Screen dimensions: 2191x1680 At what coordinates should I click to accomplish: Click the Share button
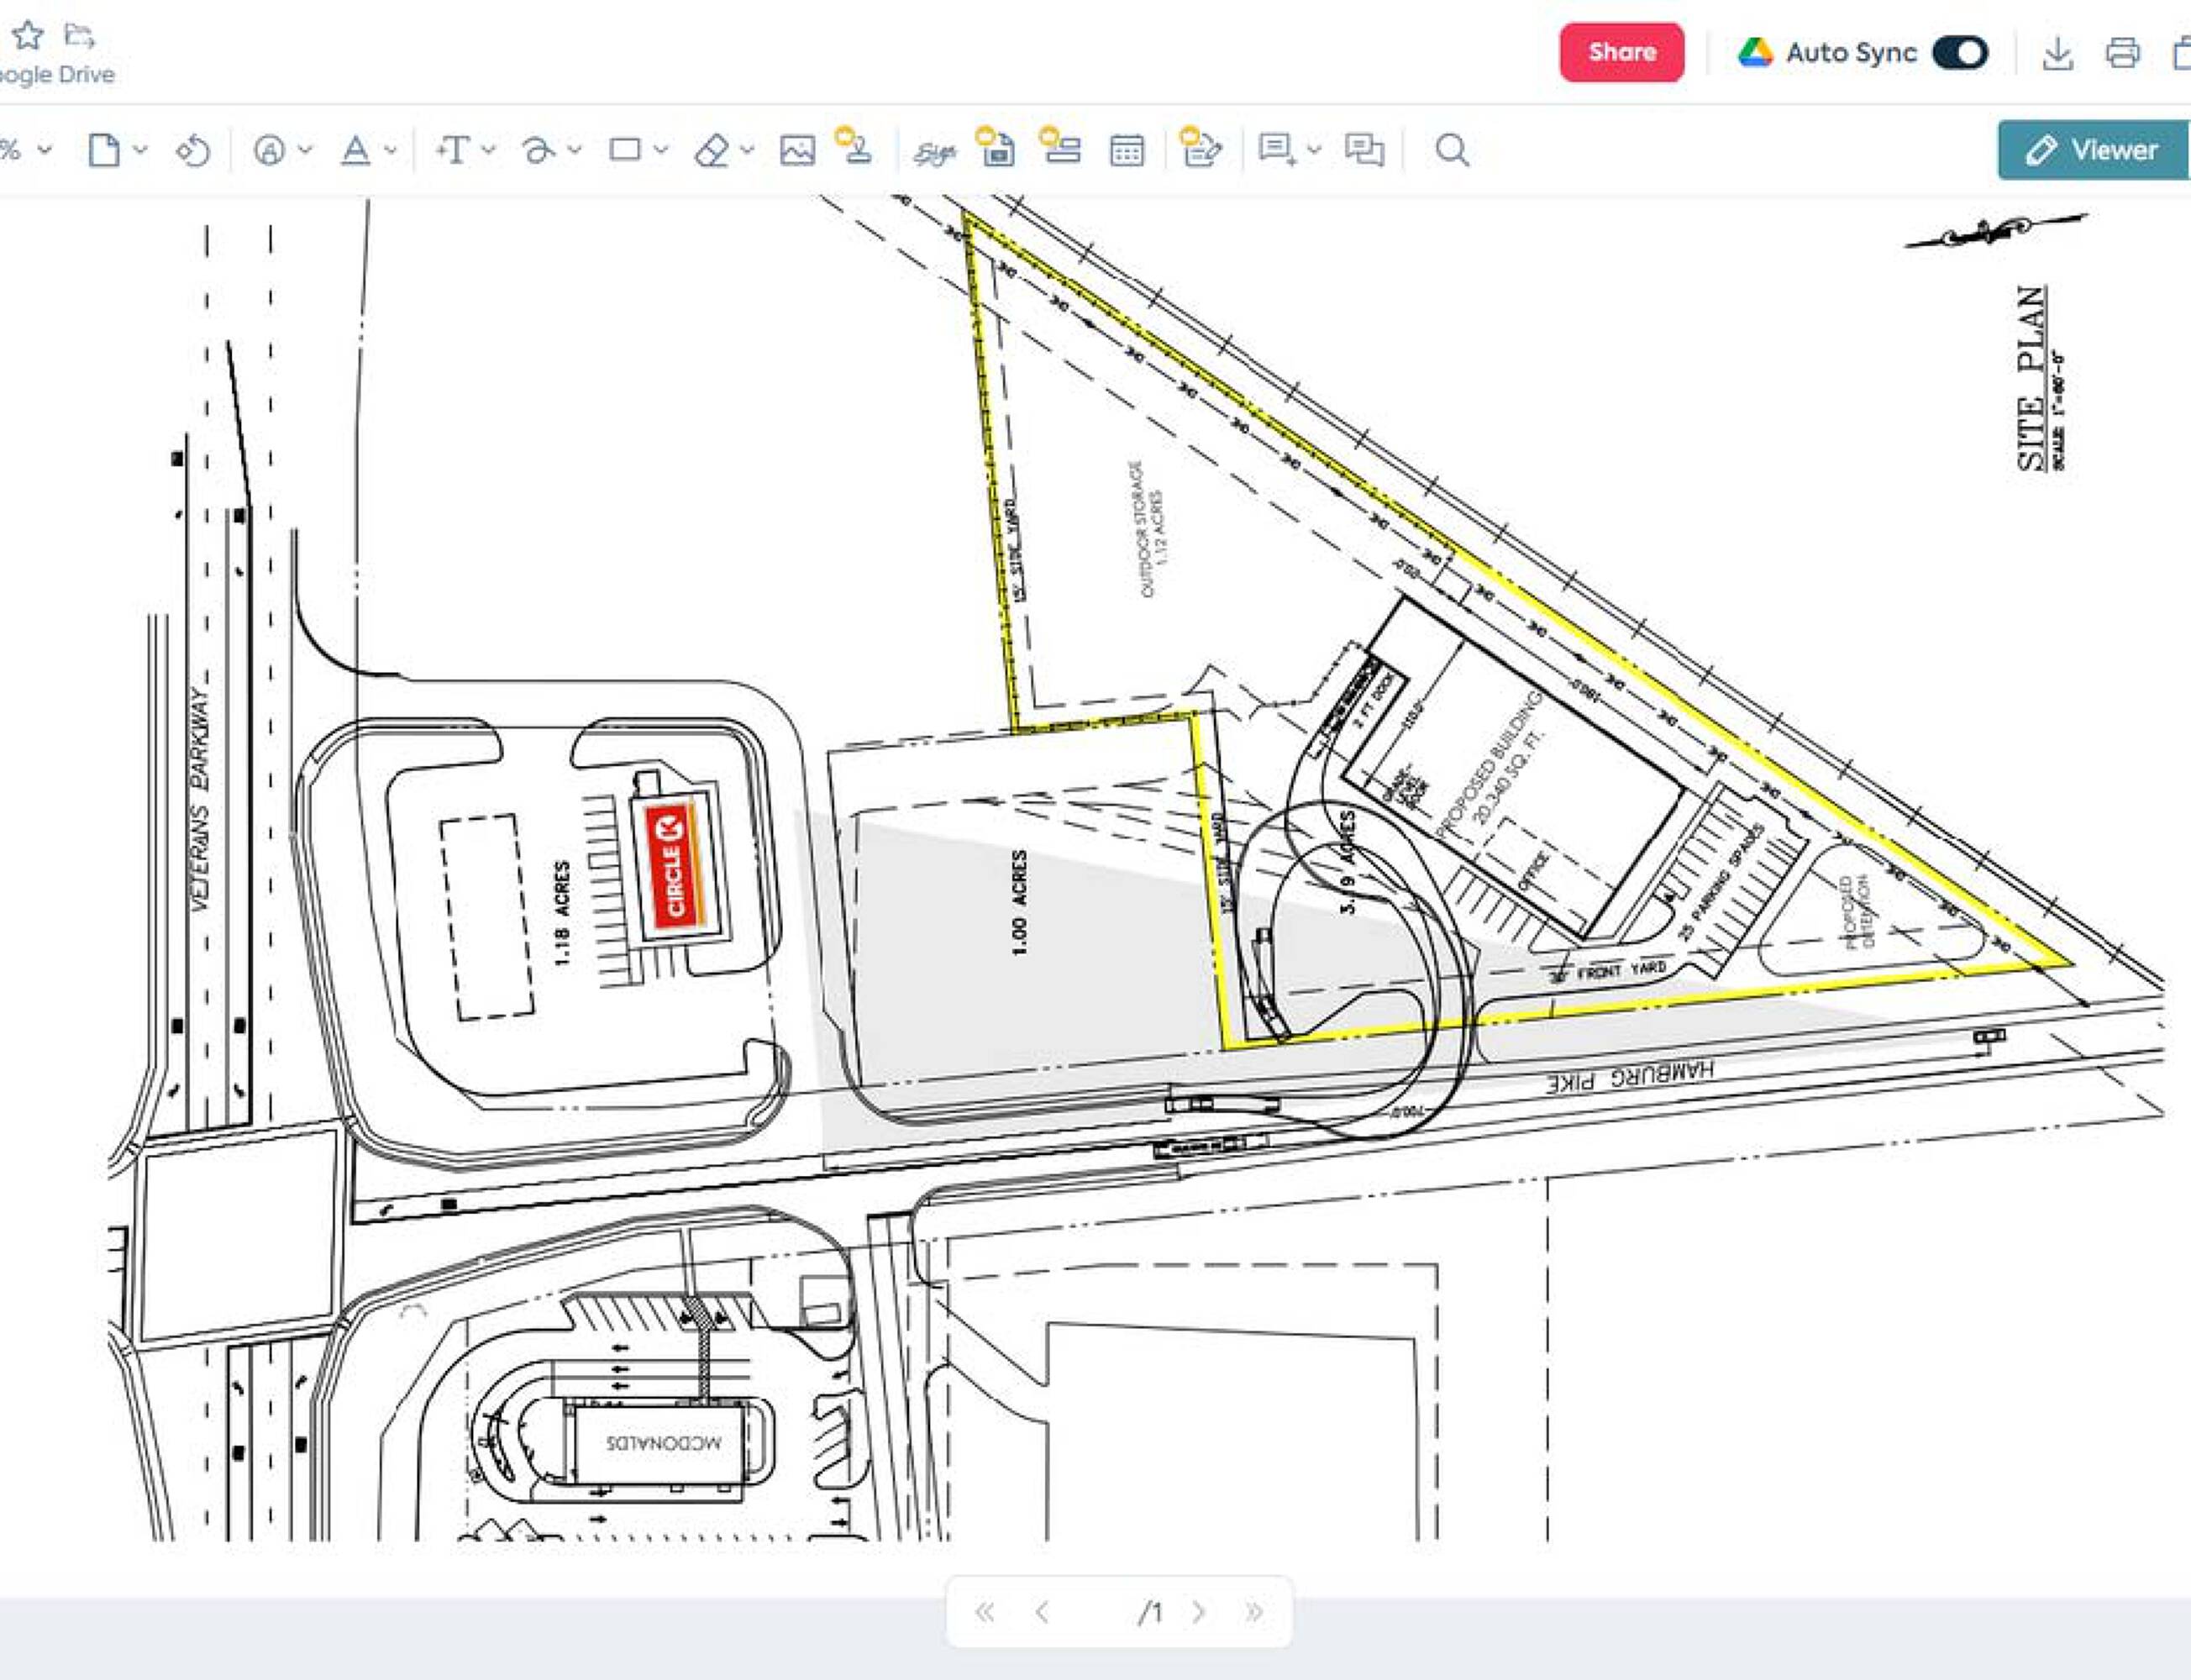click(x=1621, y=52)
